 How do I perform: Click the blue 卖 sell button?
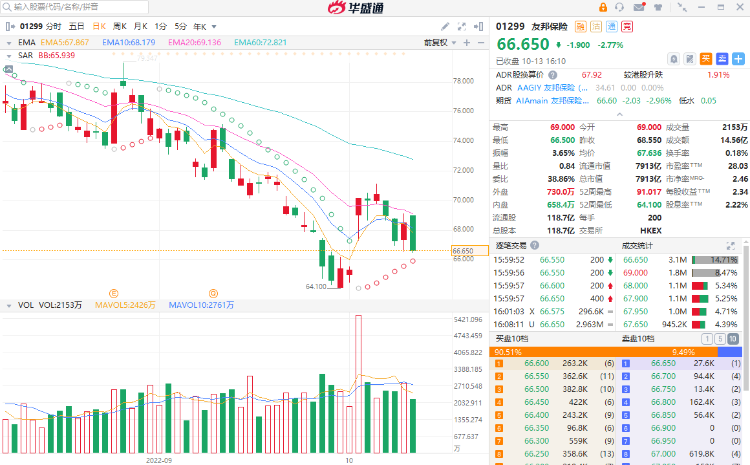tap(722, 59)
